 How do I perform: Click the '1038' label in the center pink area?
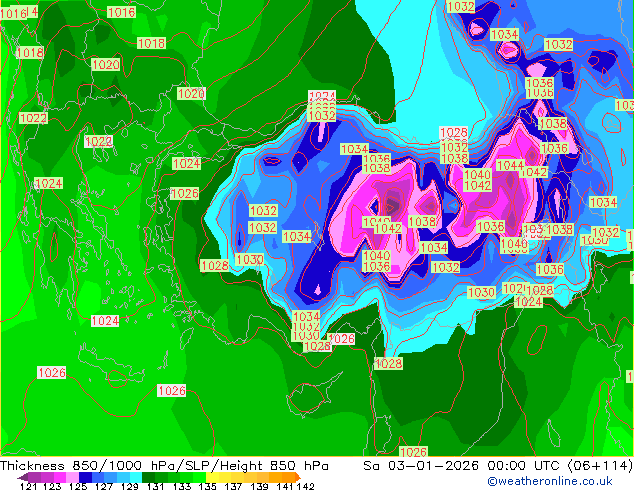tap(423, 222)
